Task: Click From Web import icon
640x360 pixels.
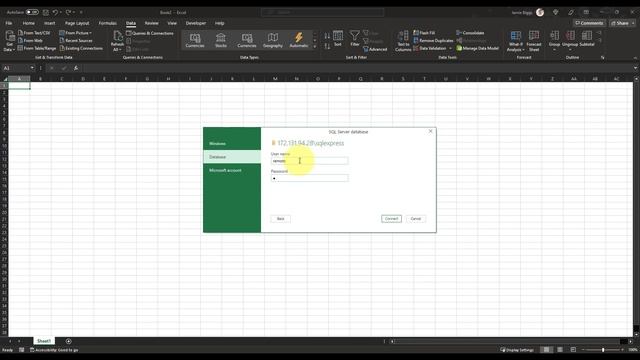Action: pyautogui.click(x=20, y=40)
